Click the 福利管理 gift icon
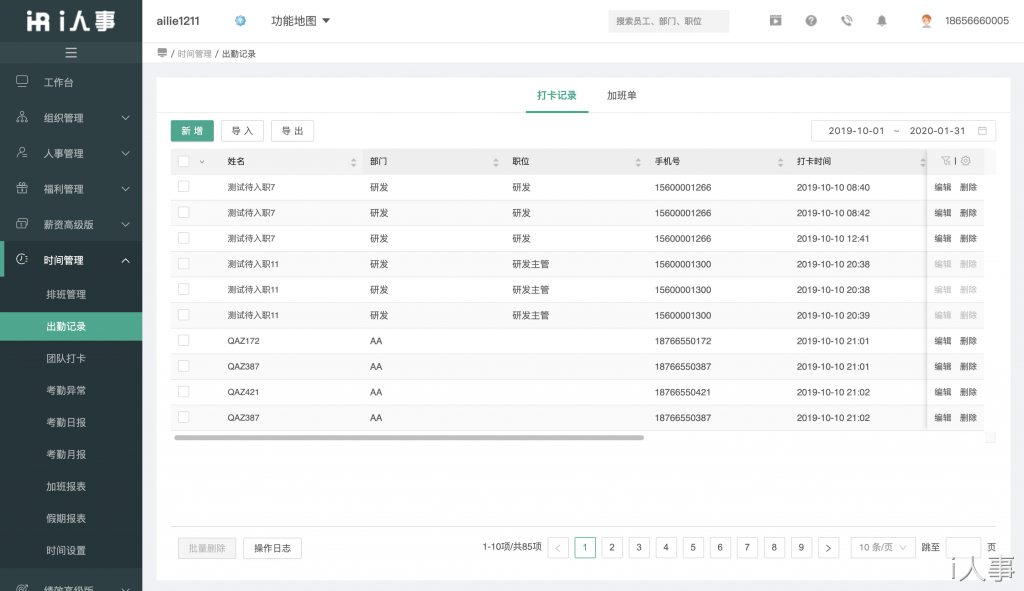The width and height of the screenshot is (1024, 591). click(x=22, y=188)
